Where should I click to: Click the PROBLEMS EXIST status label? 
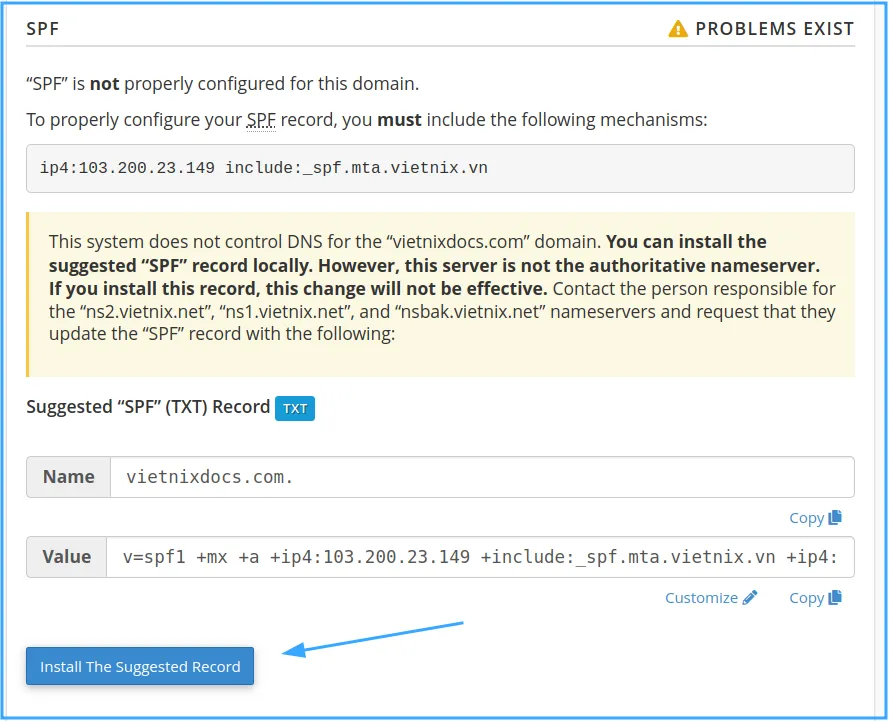(774, 29)
